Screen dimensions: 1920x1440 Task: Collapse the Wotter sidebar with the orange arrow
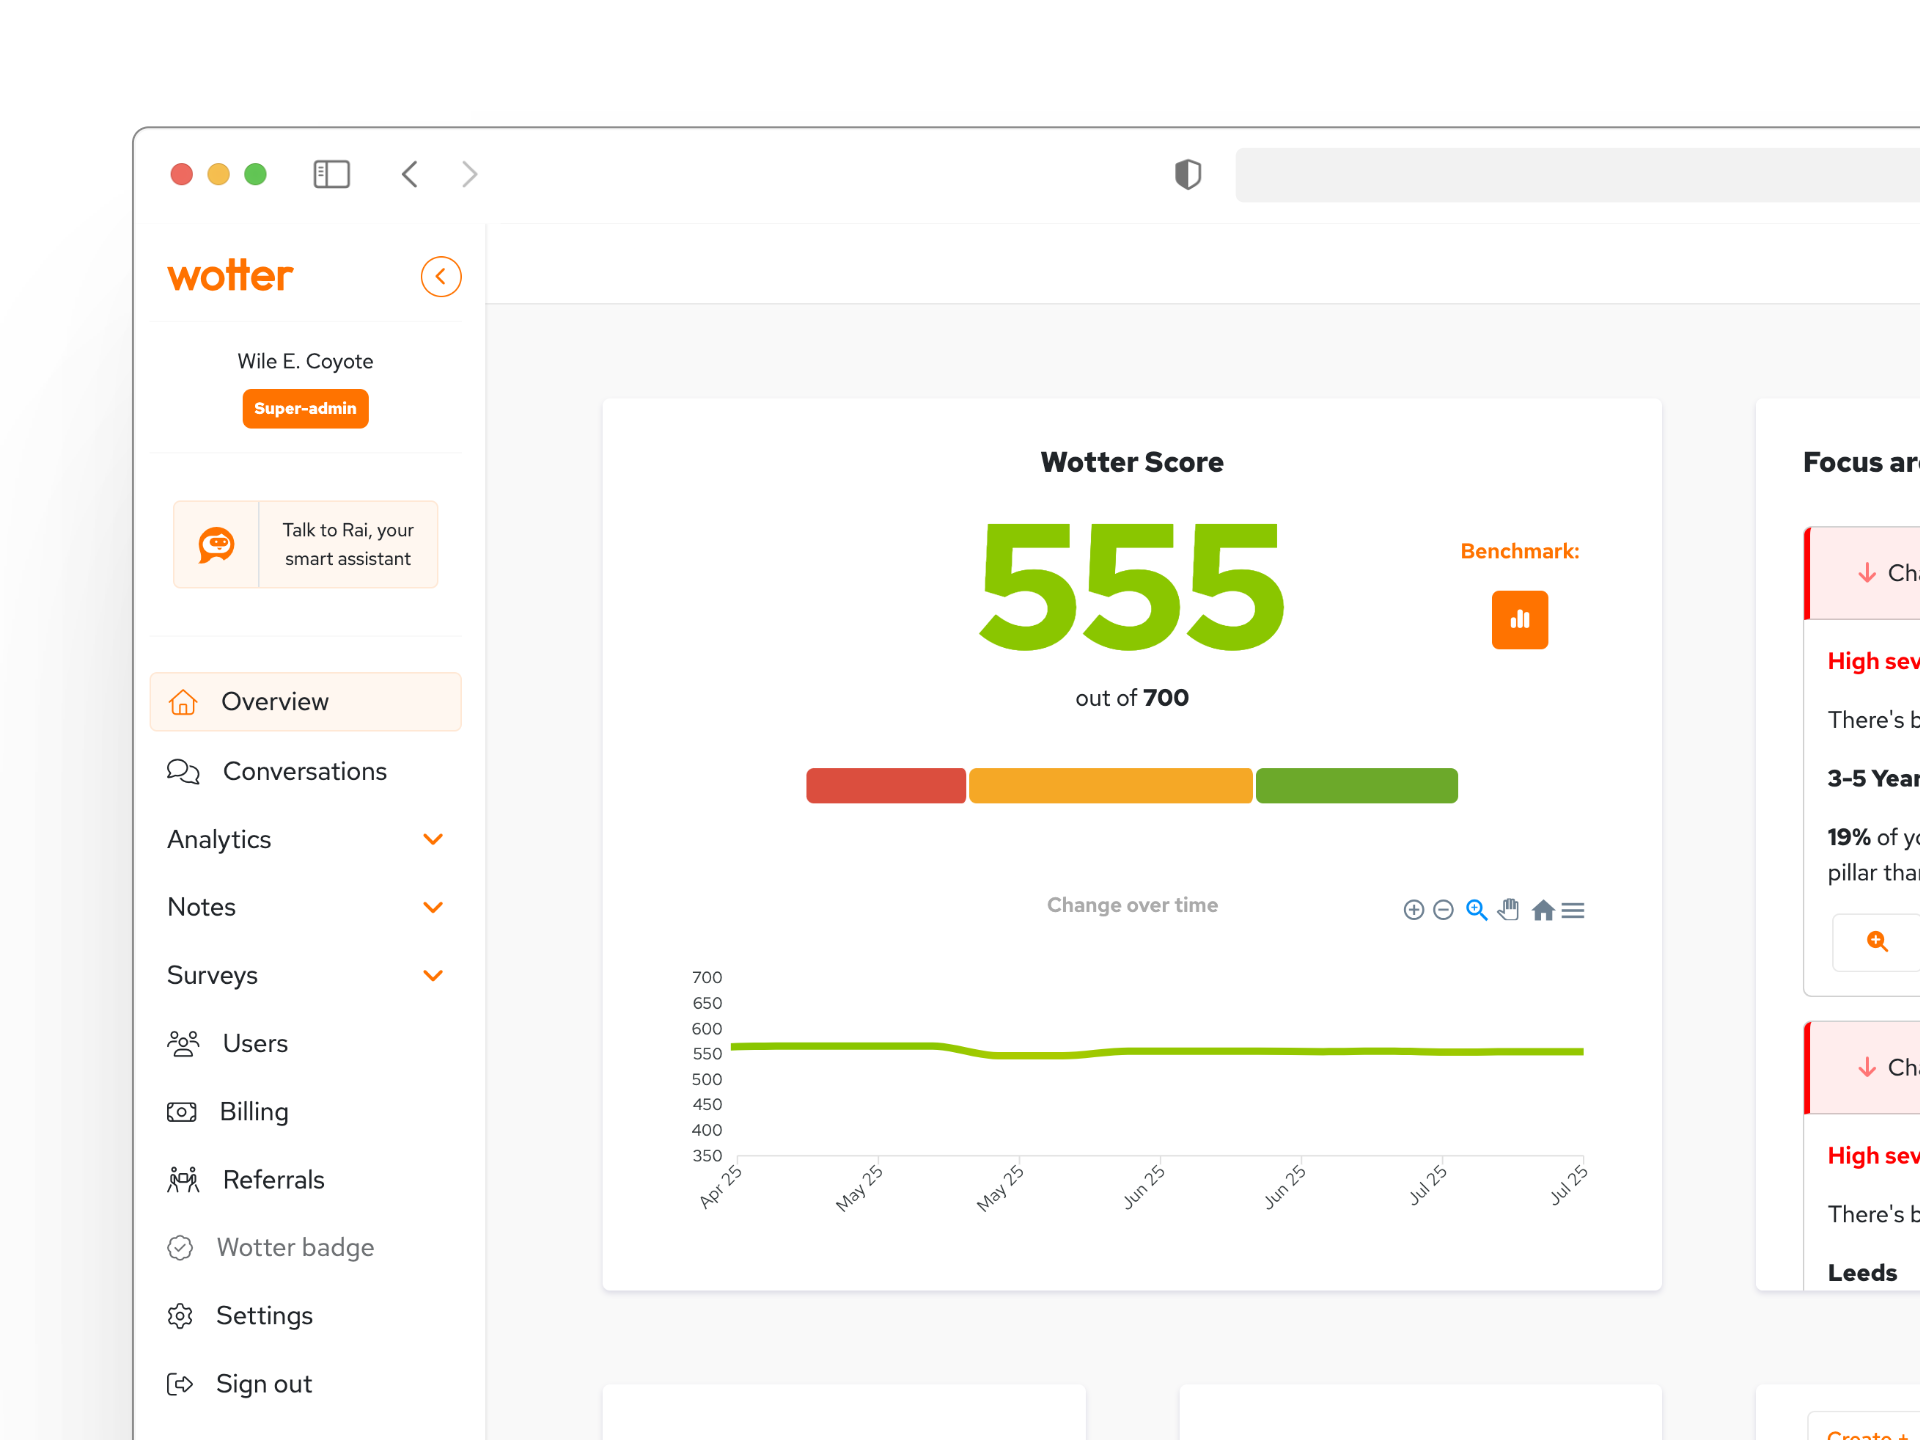pos(441,277)
